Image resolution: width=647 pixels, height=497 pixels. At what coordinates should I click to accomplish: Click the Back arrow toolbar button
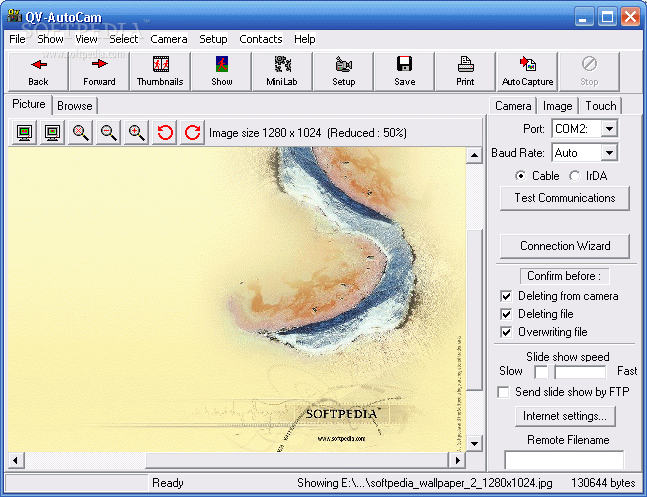[x=38, y=71]
